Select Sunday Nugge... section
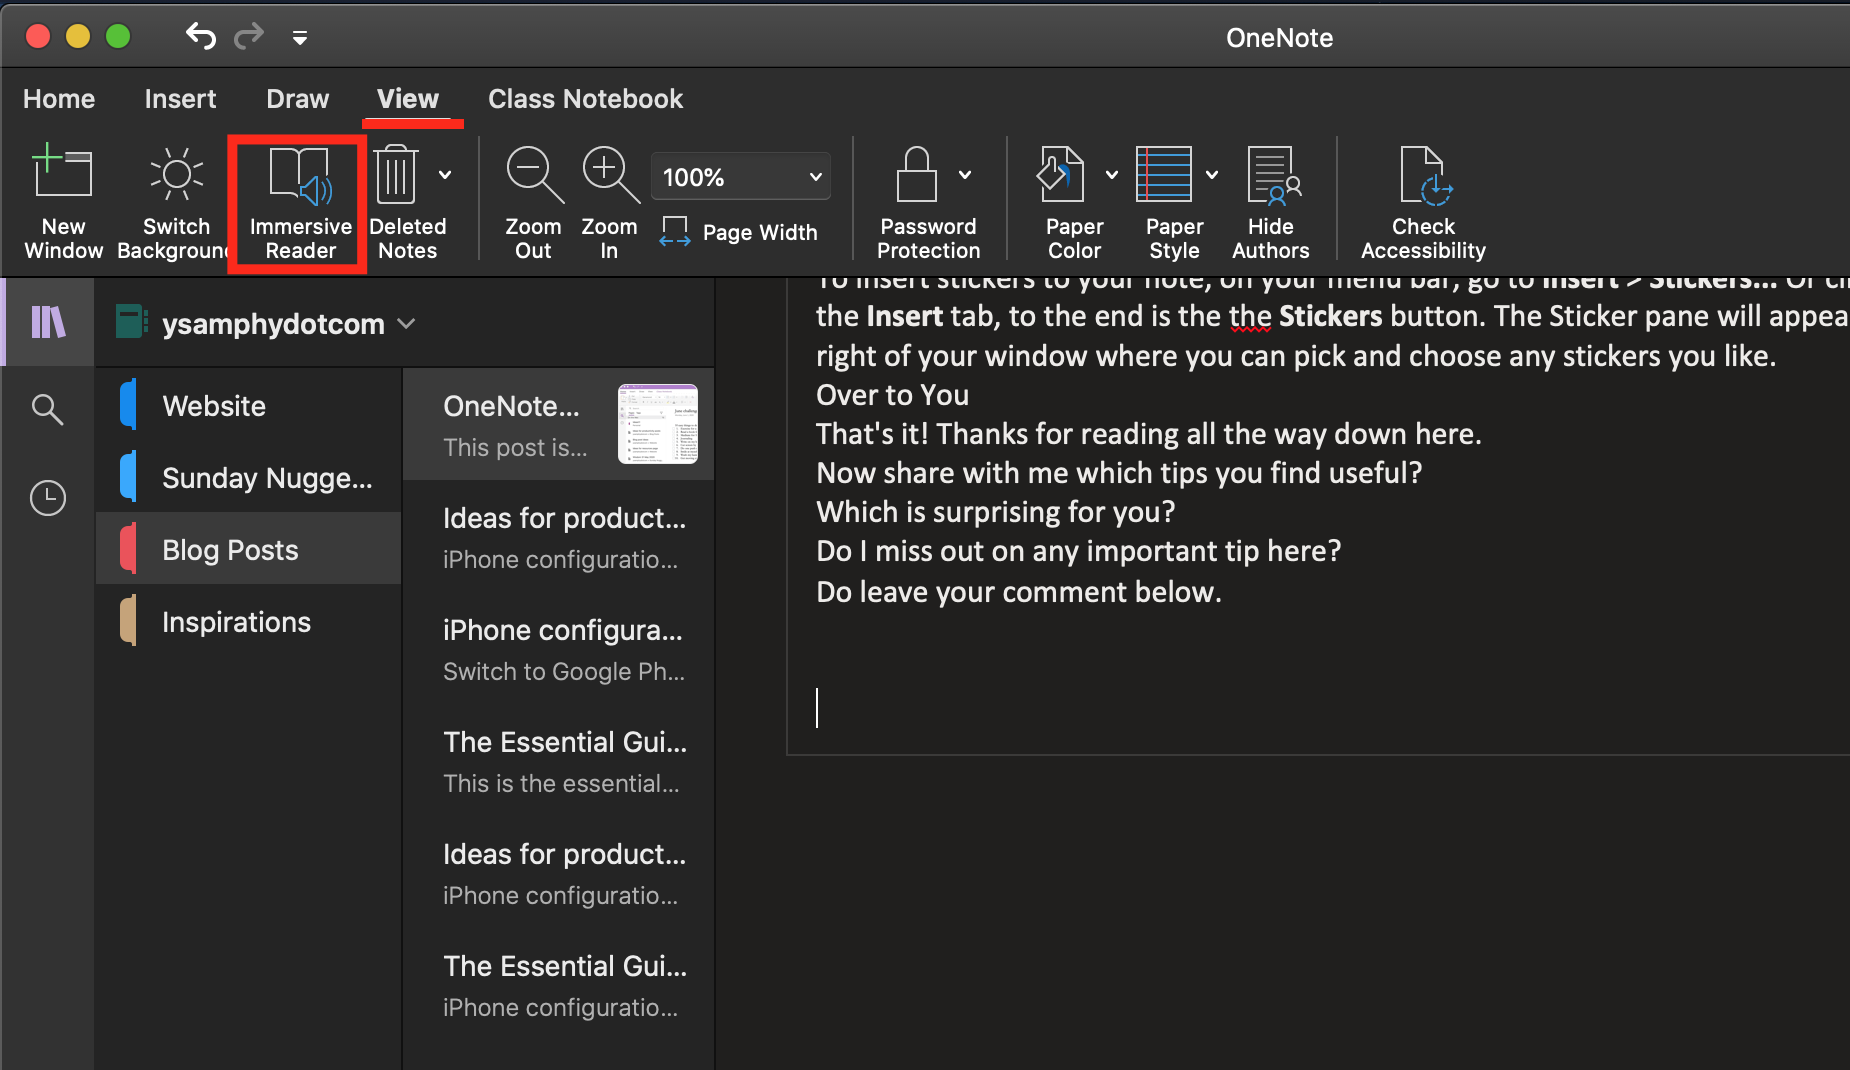The image size is (1850, 1070). pos(249,478)
